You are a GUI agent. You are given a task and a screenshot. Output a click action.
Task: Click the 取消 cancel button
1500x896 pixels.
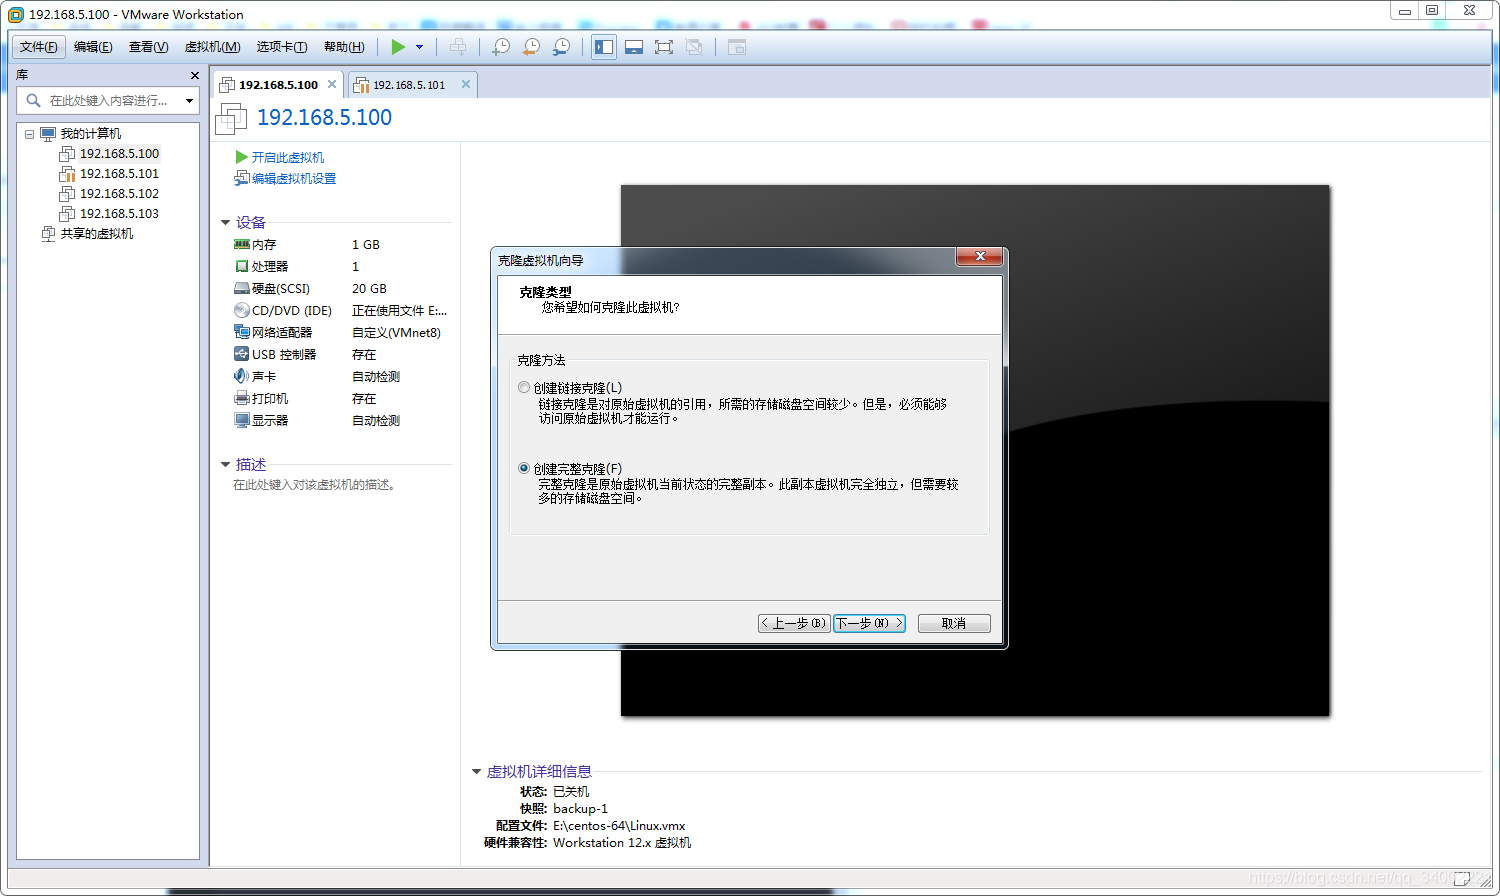[x=954, y=623]
